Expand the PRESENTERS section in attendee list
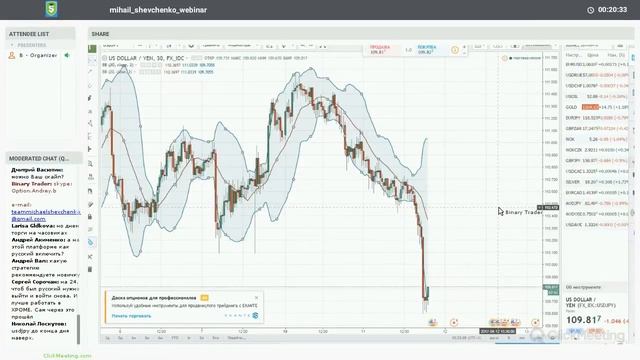The image size is (640, 360). [12, 45]
